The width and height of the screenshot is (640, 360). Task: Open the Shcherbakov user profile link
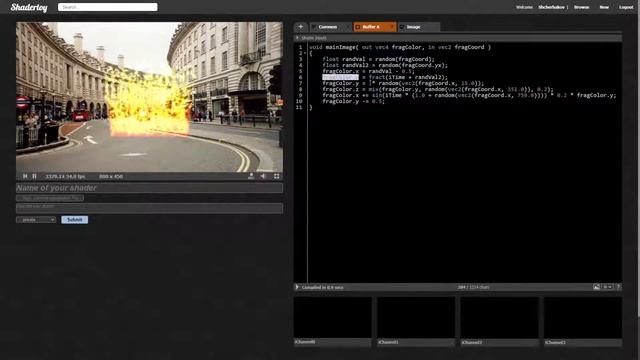pos(551,7)
